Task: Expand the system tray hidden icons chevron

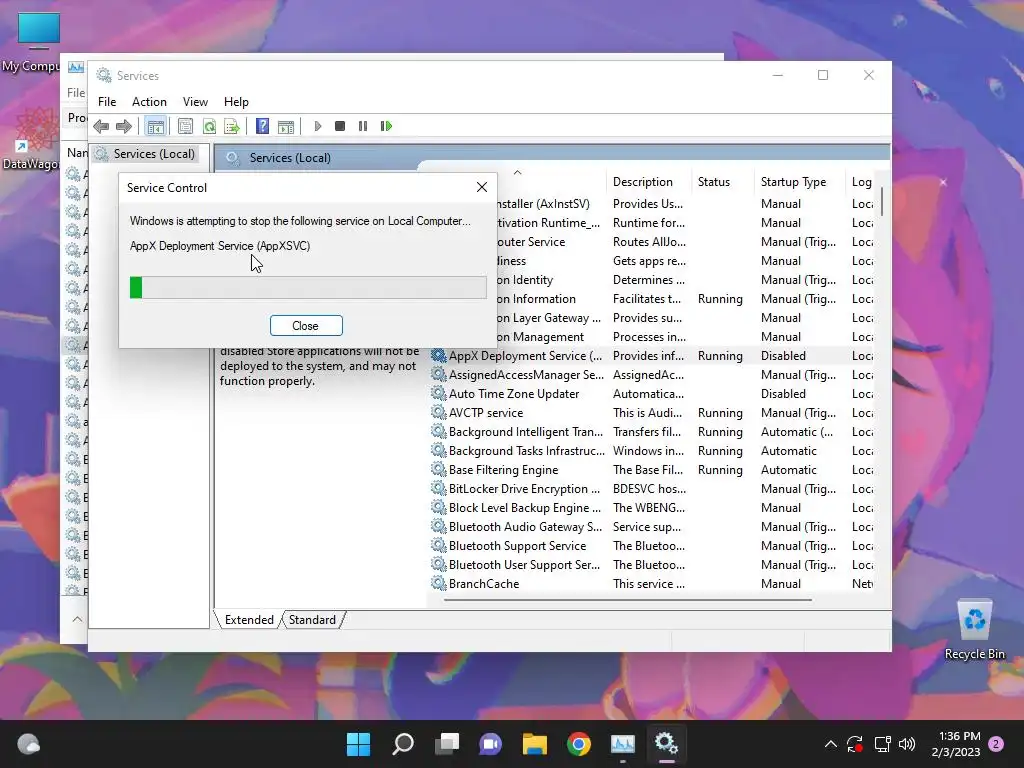Action: click(831, 744)
